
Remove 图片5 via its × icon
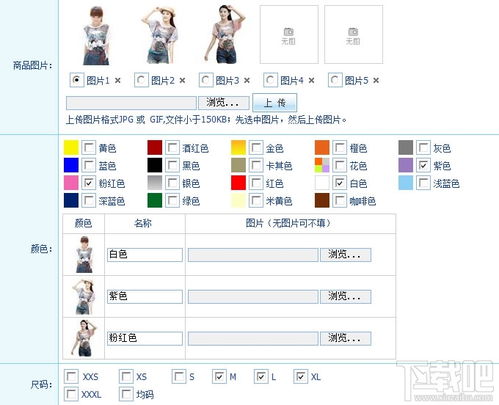[x=376, y=80]
